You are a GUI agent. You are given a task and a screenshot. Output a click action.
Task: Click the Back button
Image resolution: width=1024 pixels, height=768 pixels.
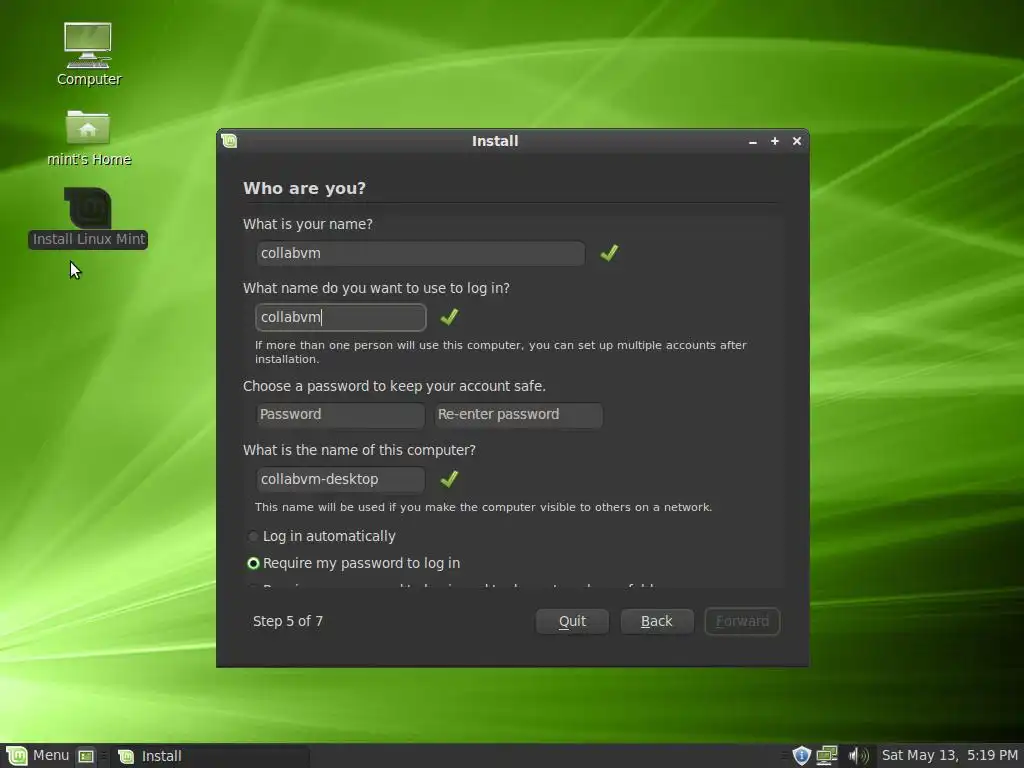click(656, 621)
